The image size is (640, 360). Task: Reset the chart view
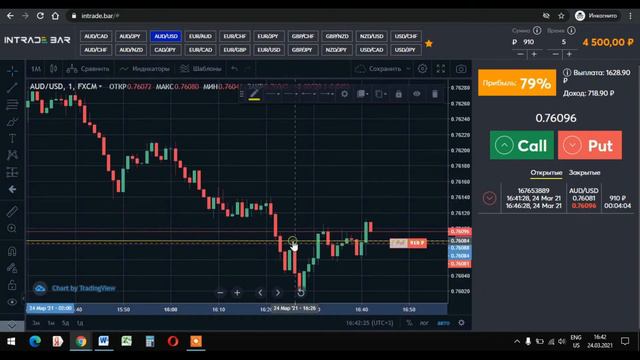click(301, 293)
